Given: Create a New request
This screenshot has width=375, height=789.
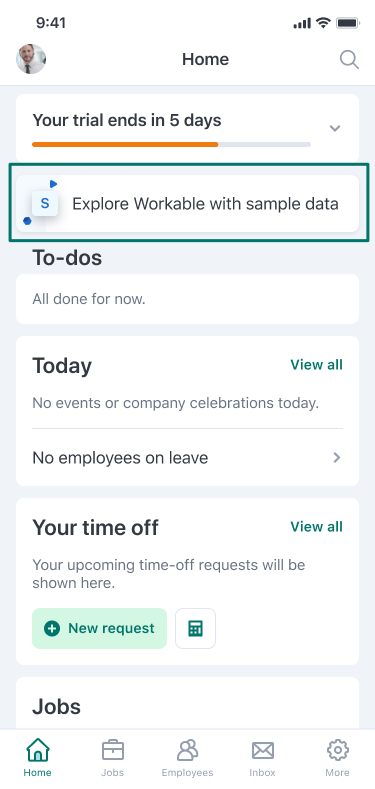Looking at the screenshot, I should (x=99, y=628).
